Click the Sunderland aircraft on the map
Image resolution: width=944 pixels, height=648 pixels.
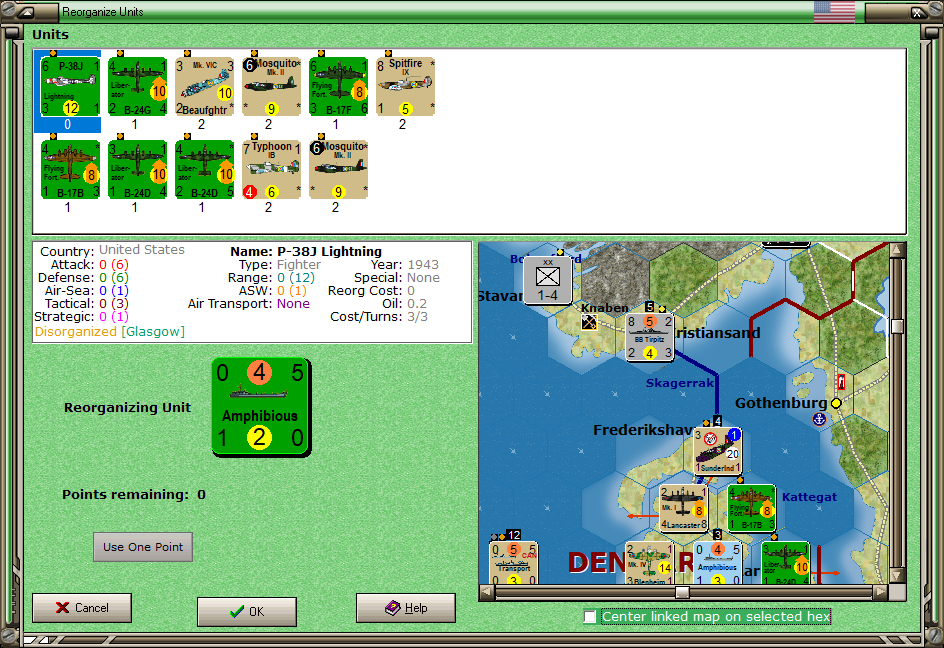(x=717, y=450)
